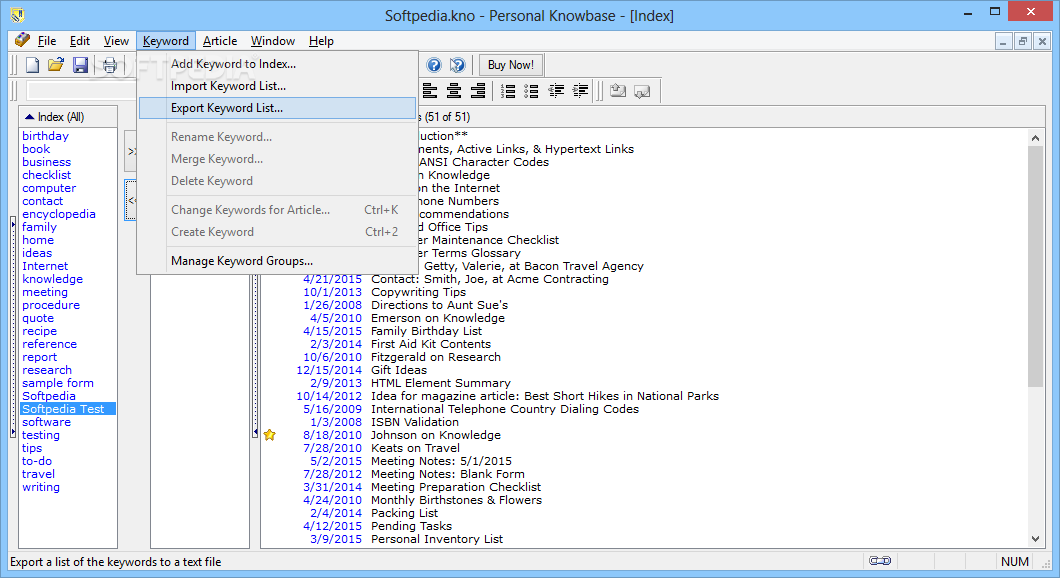
Task: Select the 'Internet' keyword
Action: click(x=45, y=266)
